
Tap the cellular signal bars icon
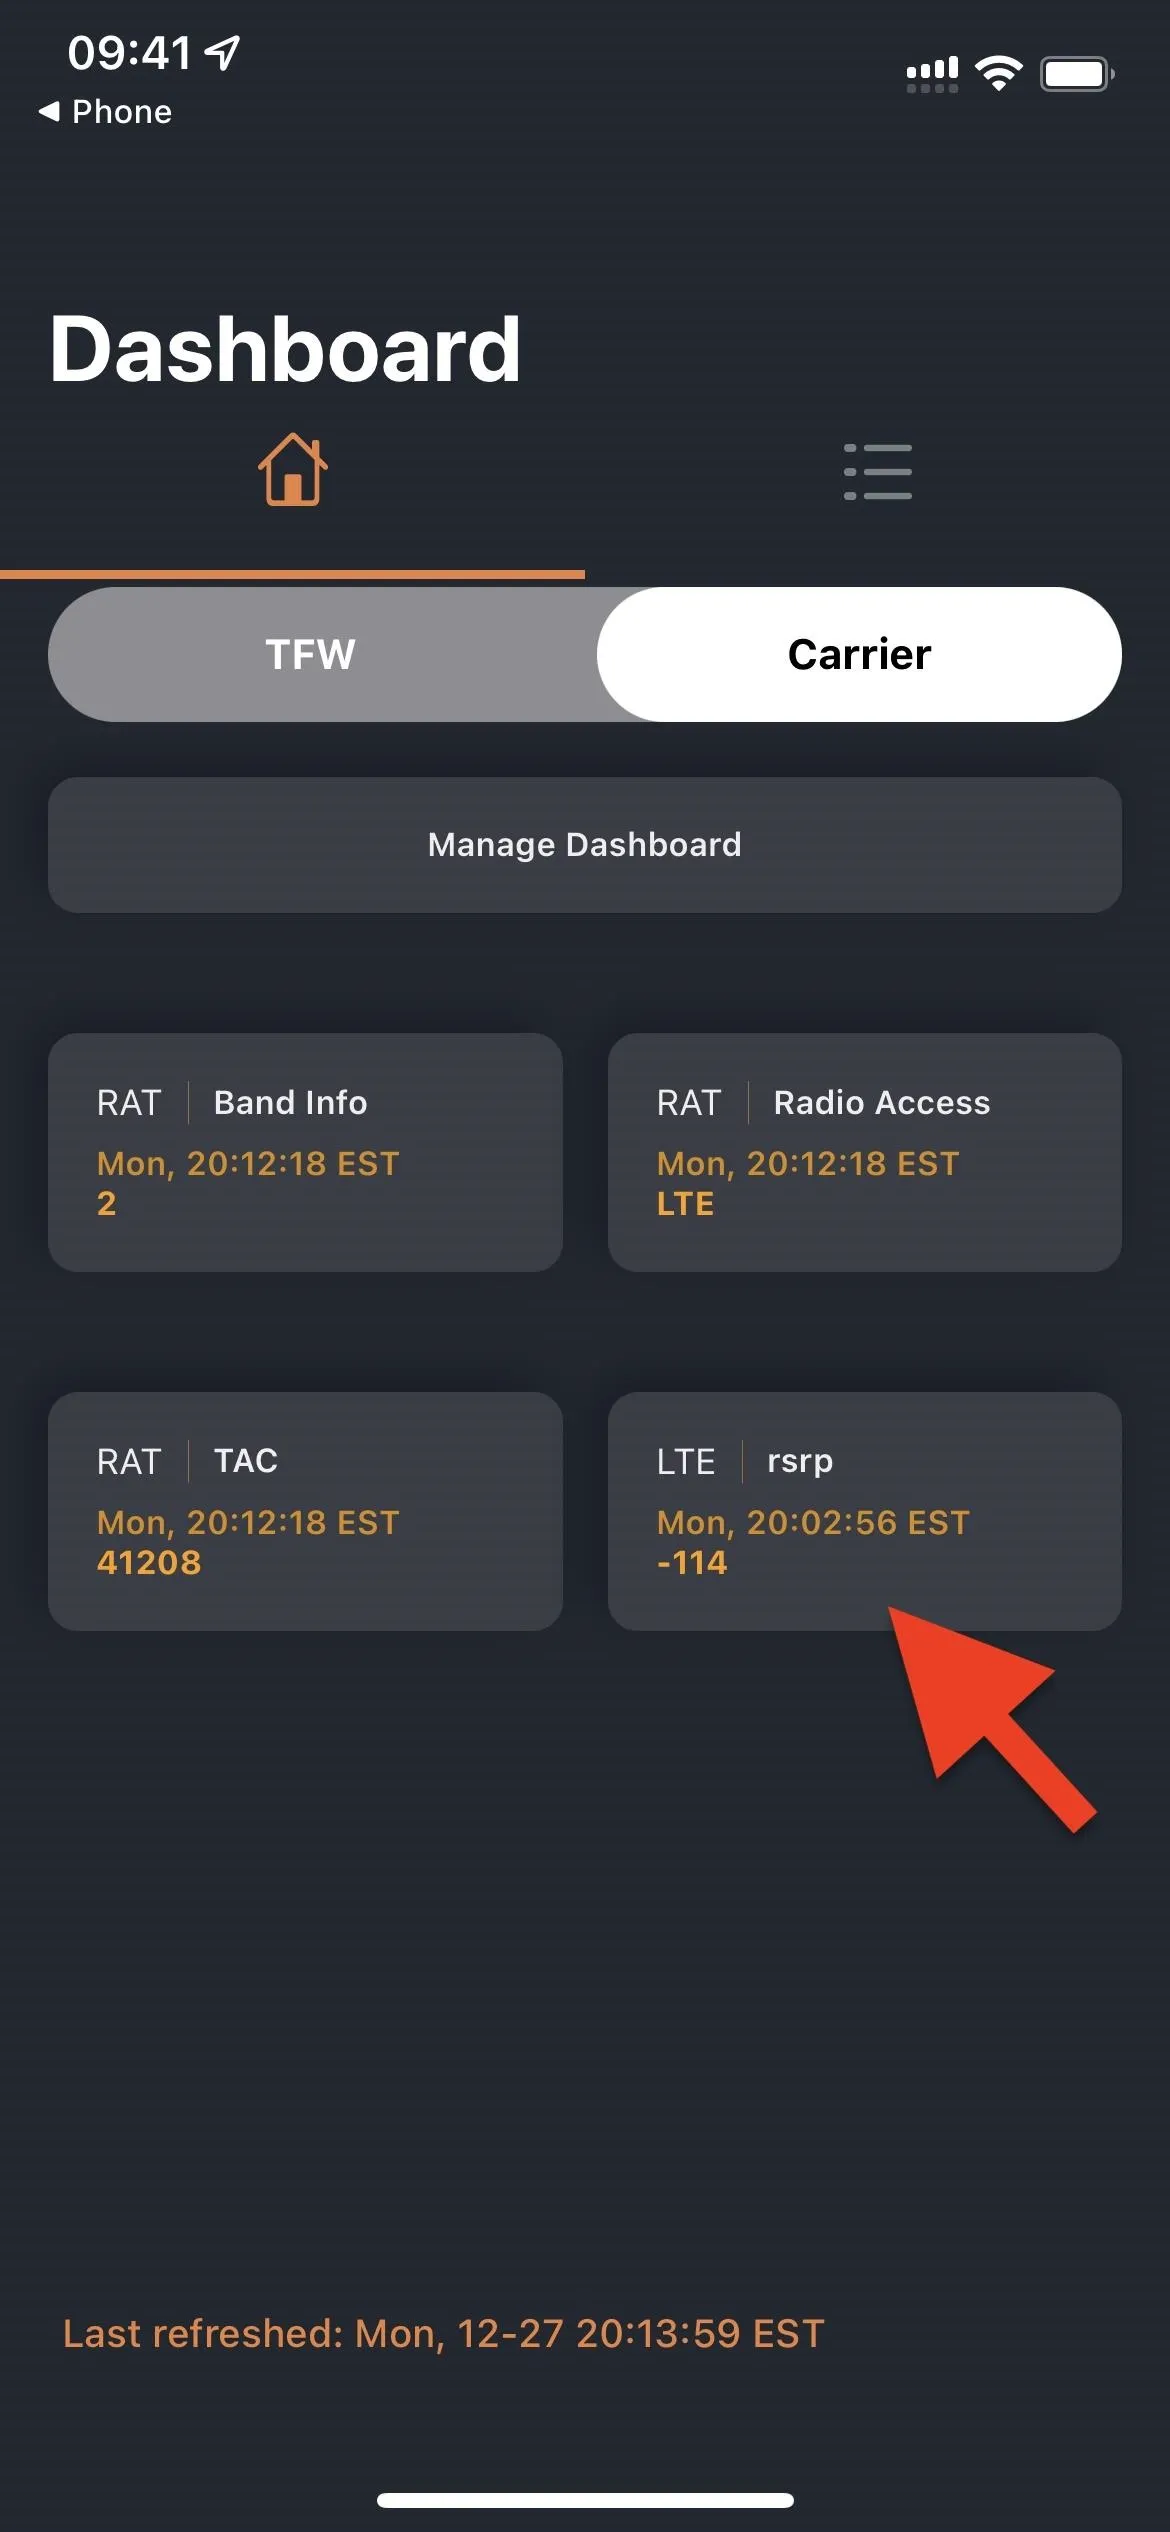point(932,74)
